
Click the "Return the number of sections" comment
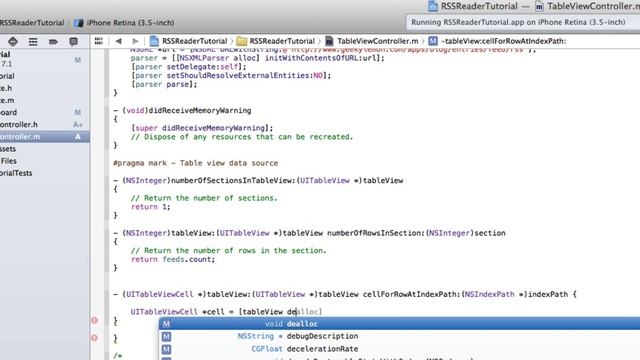pyautogui.click(x=204, y=198)
